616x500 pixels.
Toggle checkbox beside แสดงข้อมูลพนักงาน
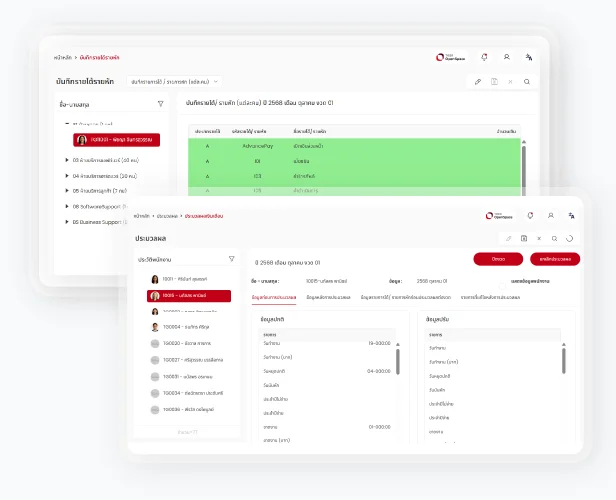coord(502,286)
